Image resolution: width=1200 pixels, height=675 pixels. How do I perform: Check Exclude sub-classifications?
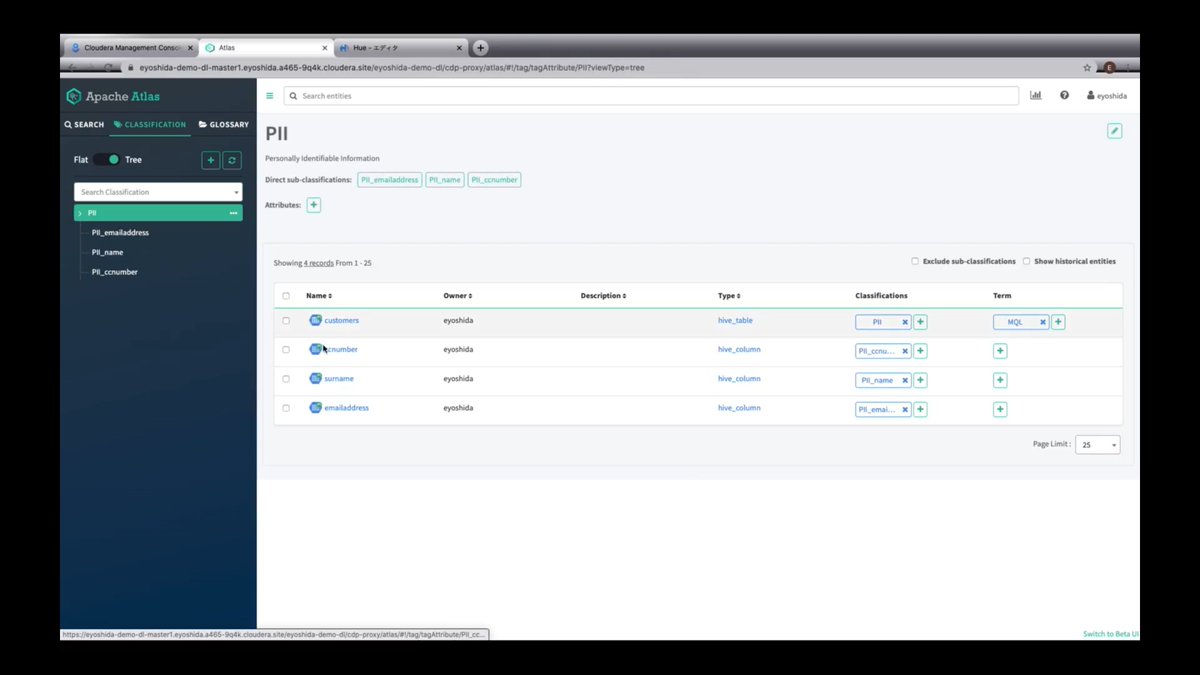pos(915,261)
